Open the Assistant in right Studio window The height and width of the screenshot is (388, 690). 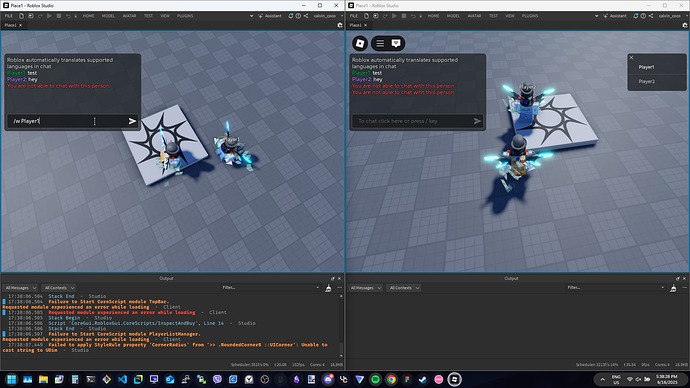(615, 16)
